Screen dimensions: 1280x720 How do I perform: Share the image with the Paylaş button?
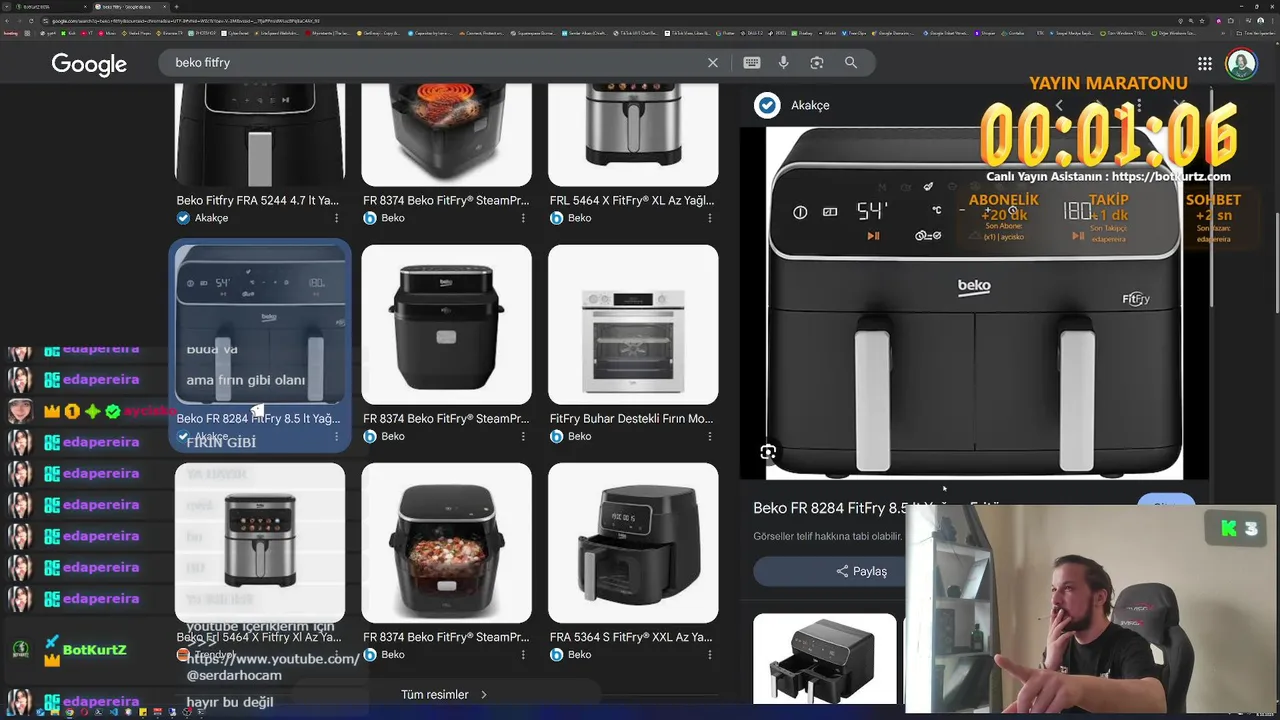click(x=862, y=571)
